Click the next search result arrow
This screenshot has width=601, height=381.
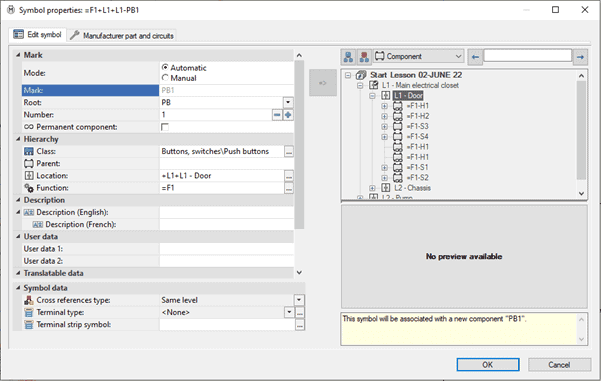580,57
